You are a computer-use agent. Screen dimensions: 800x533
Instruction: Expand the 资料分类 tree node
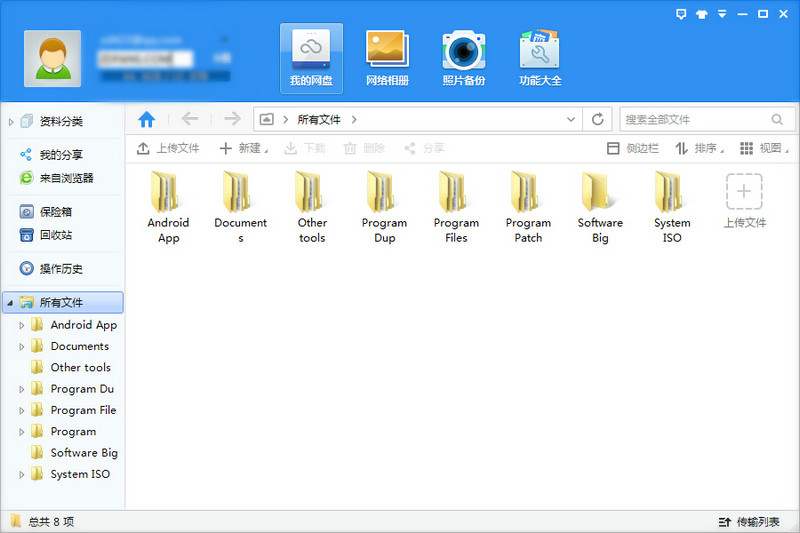point(12,122)
